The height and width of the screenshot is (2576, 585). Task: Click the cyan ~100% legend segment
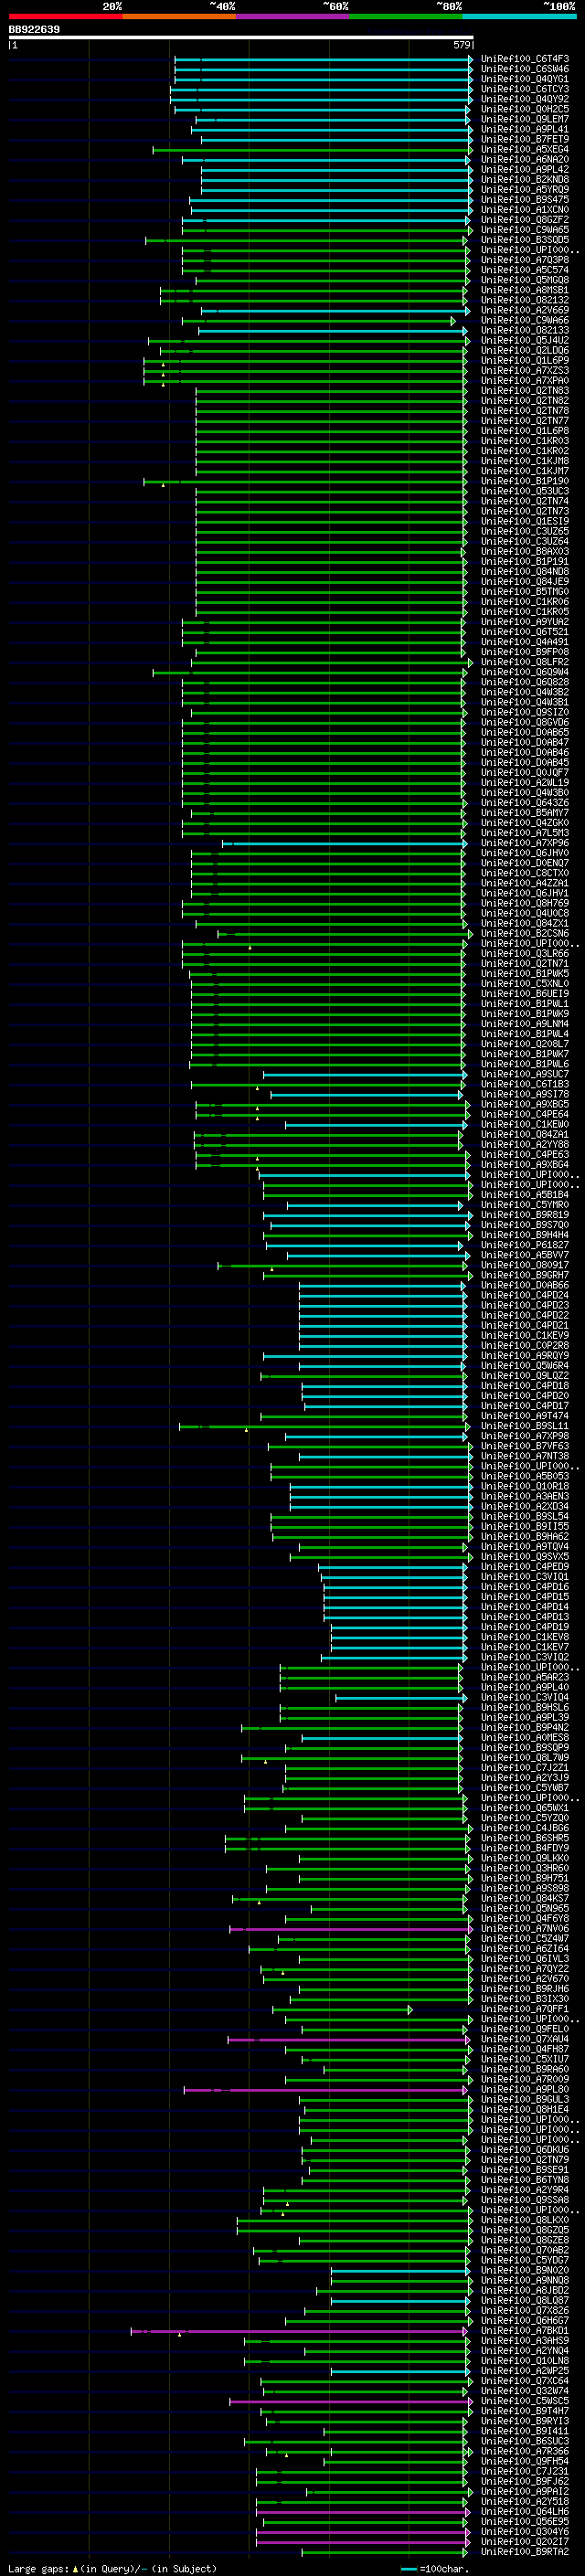click(x=520, y=17)
